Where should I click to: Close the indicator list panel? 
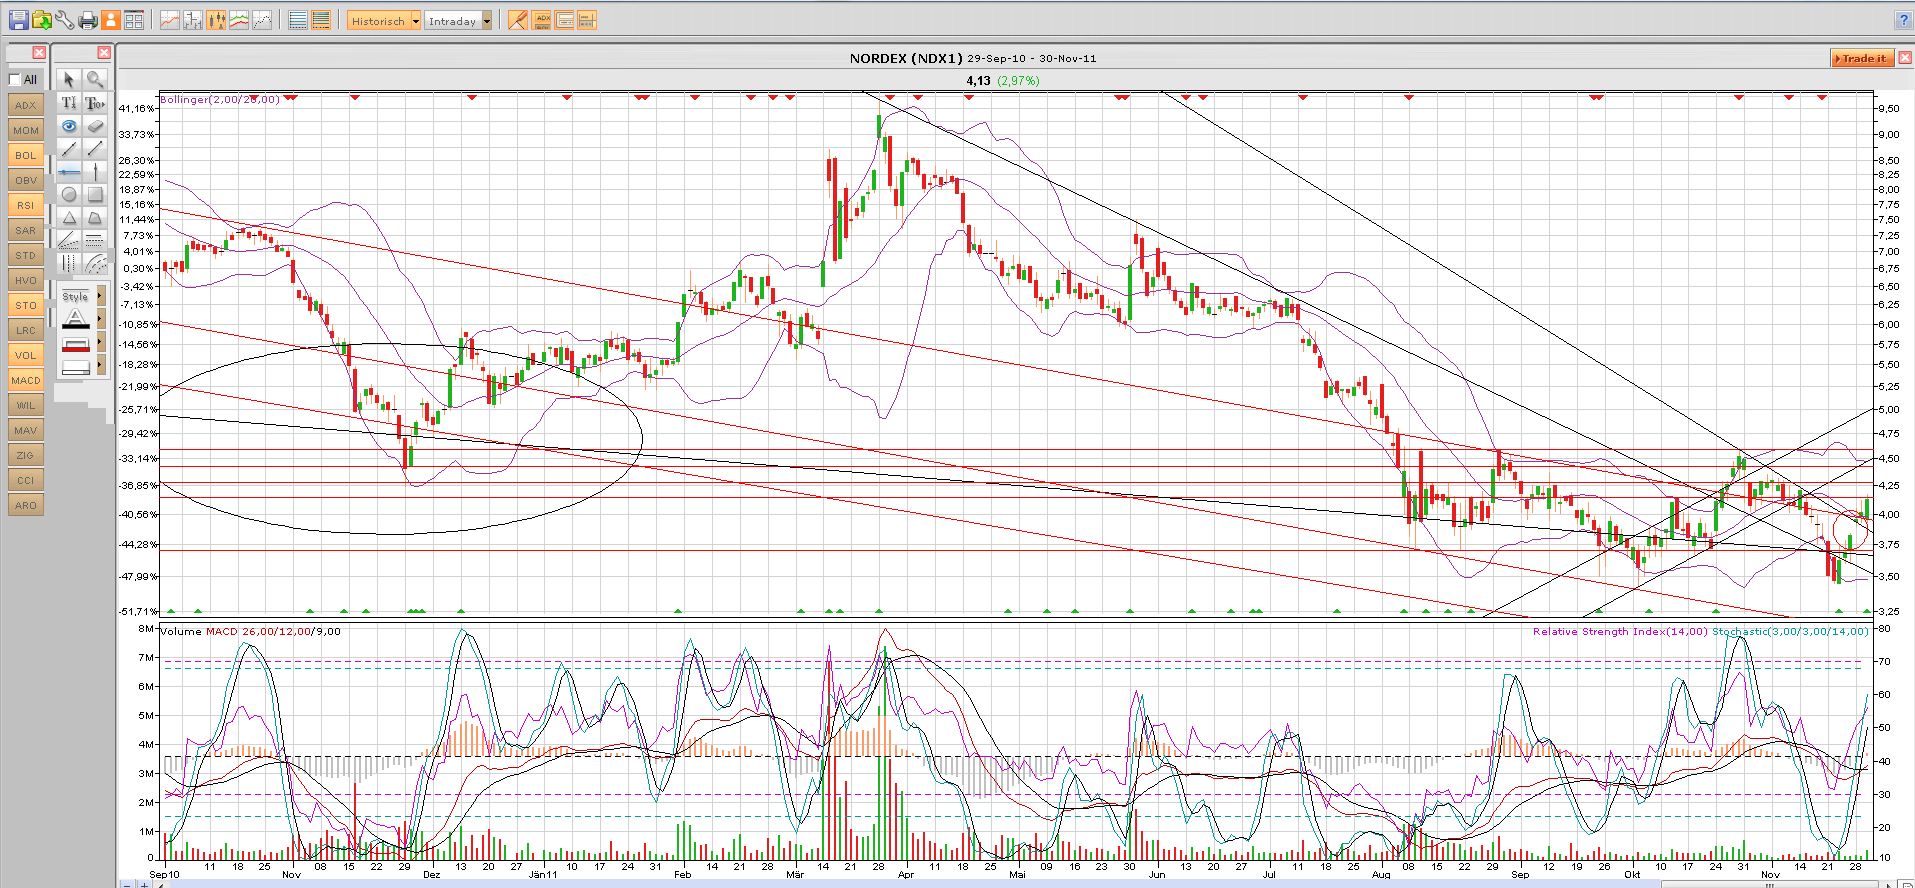(39, 52)
